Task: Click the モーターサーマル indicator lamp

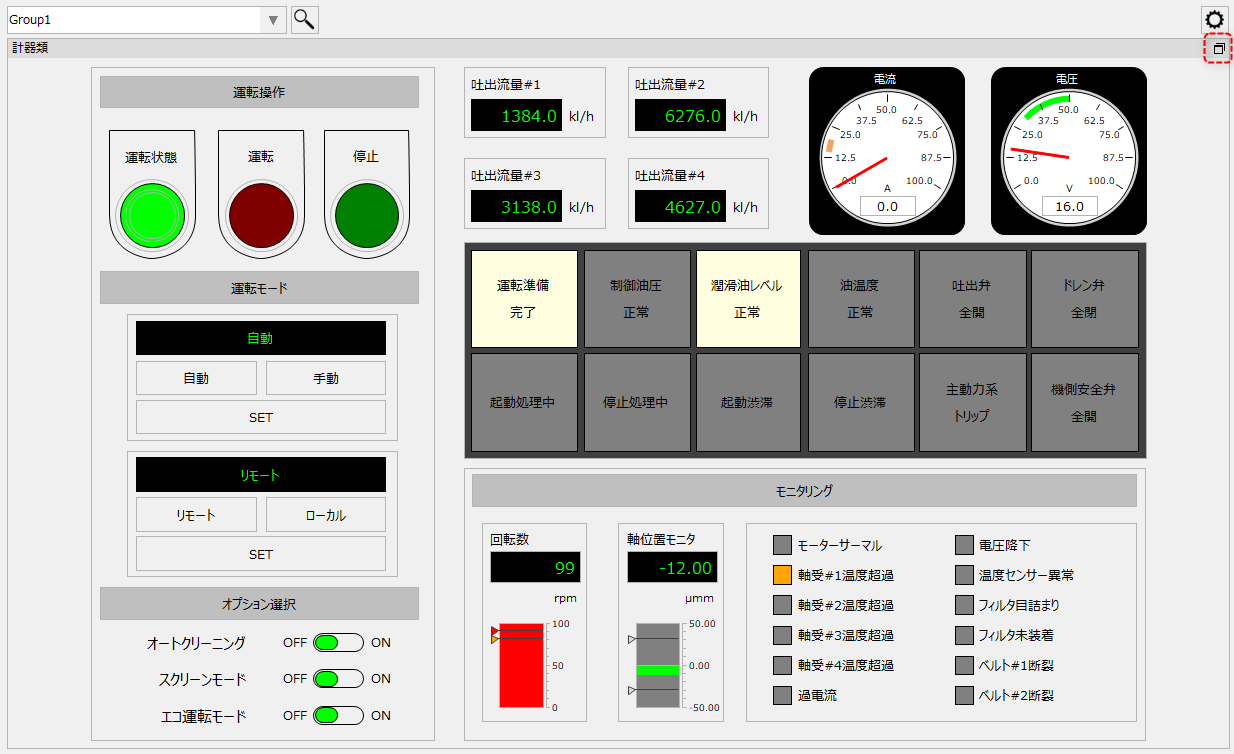Action: 781,544
